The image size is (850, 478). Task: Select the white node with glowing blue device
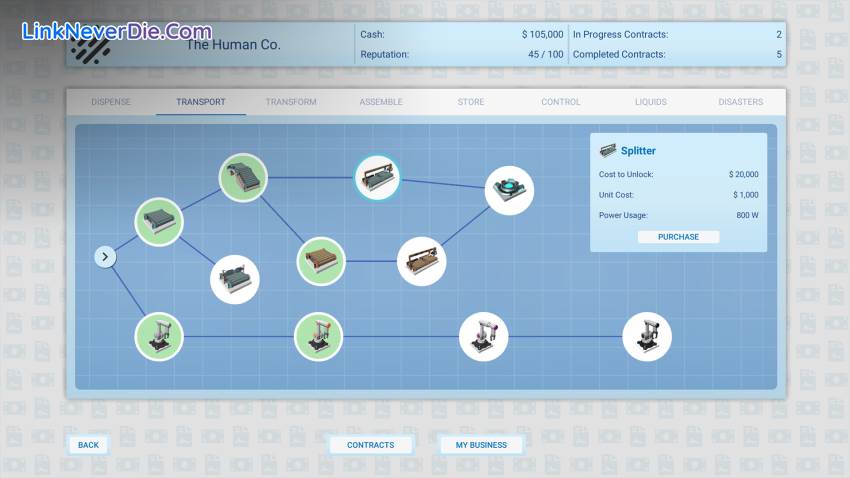coord(509,190)
